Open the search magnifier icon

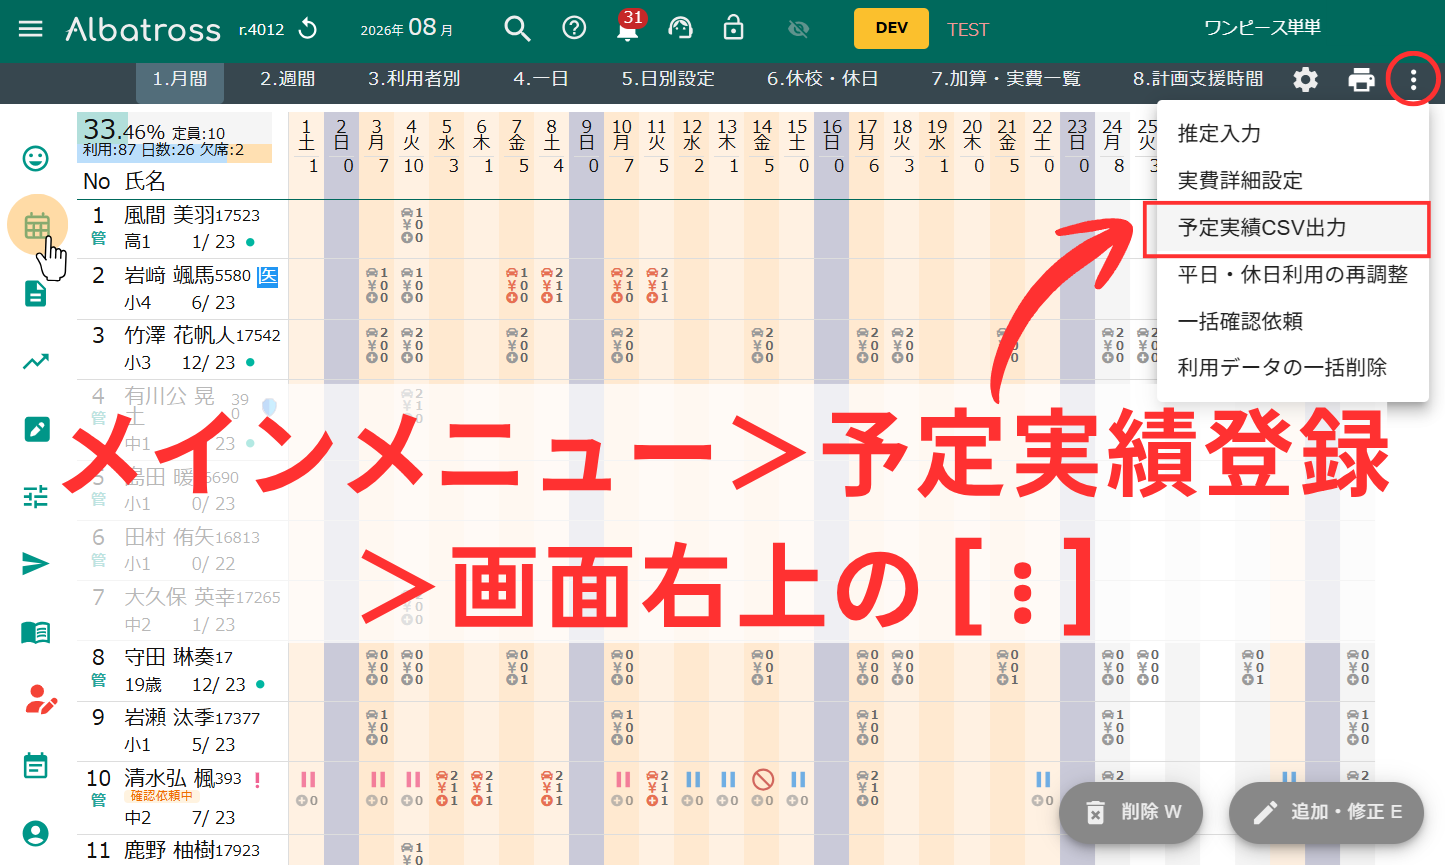click(517, 29)
